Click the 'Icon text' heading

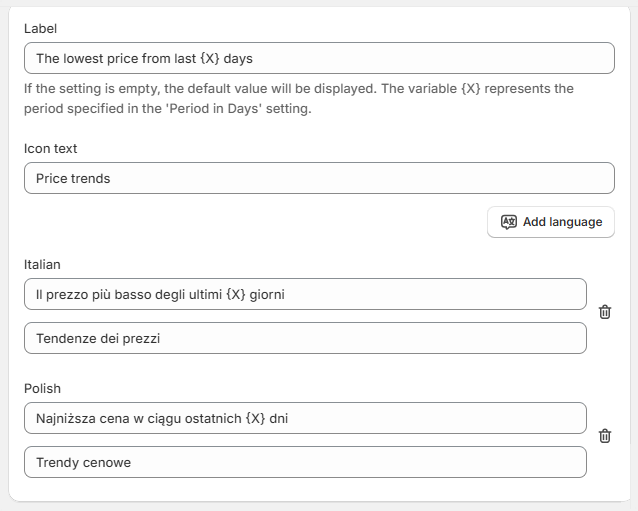50,149
